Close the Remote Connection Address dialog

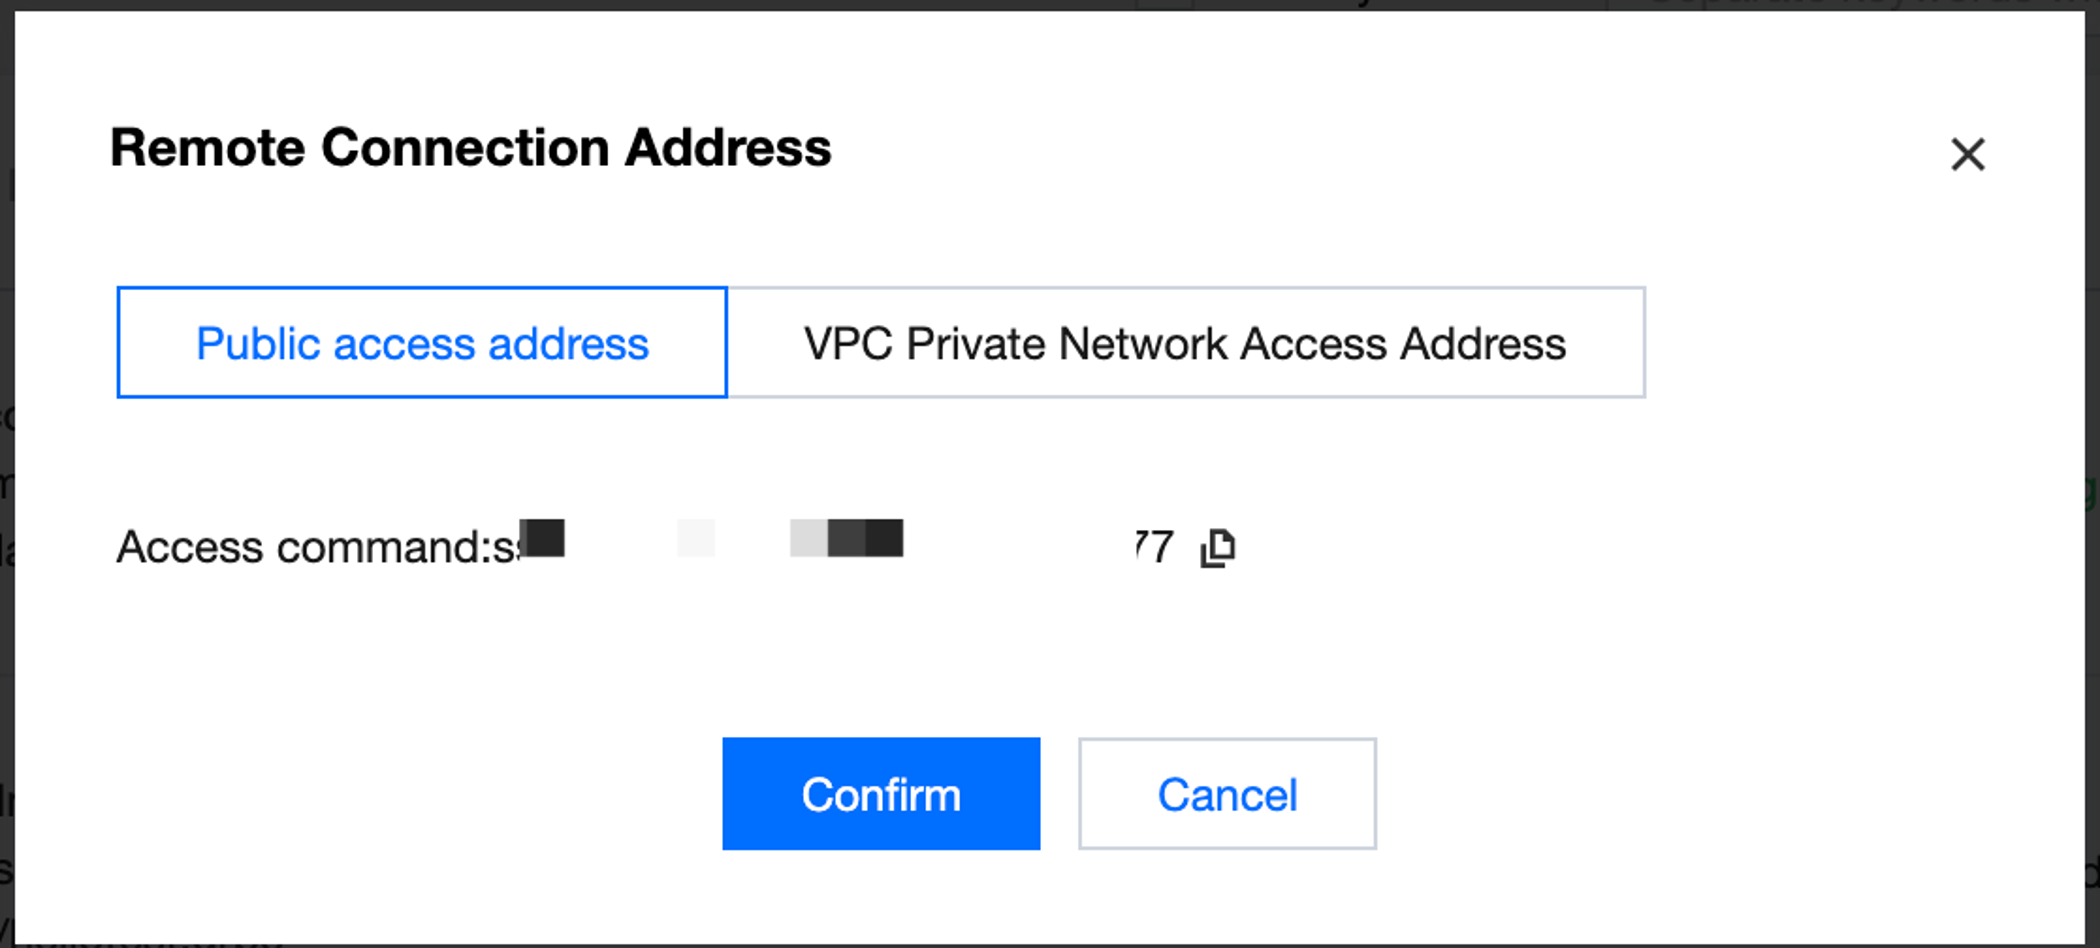1967,154
